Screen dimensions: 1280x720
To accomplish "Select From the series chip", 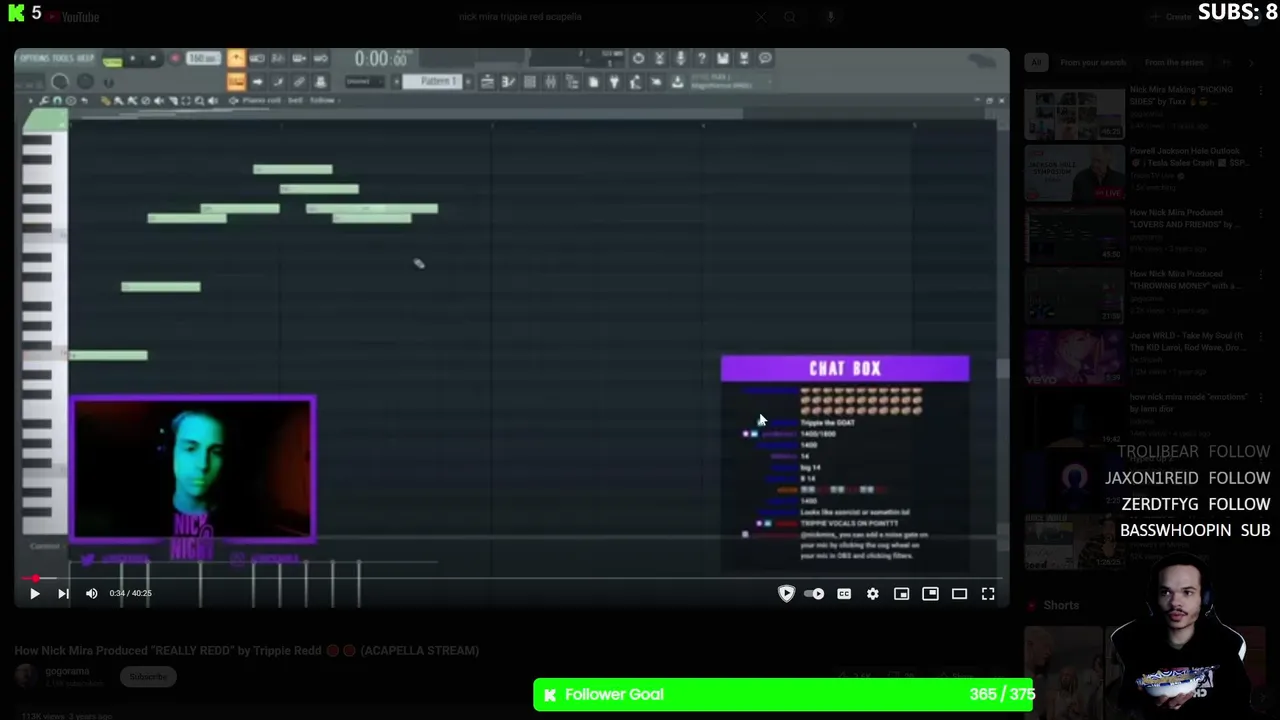I will click(1174, 63).
